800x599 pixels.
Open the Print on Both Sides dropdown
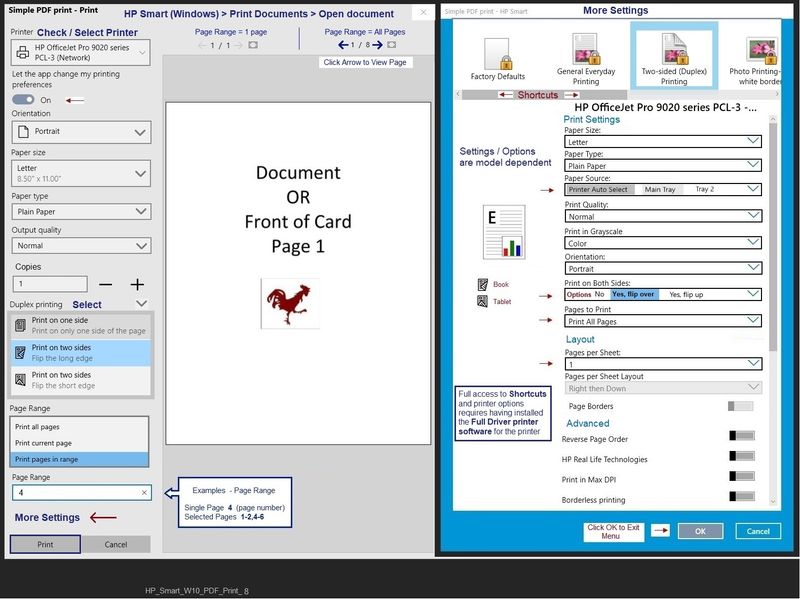click(x=663, y=294)
